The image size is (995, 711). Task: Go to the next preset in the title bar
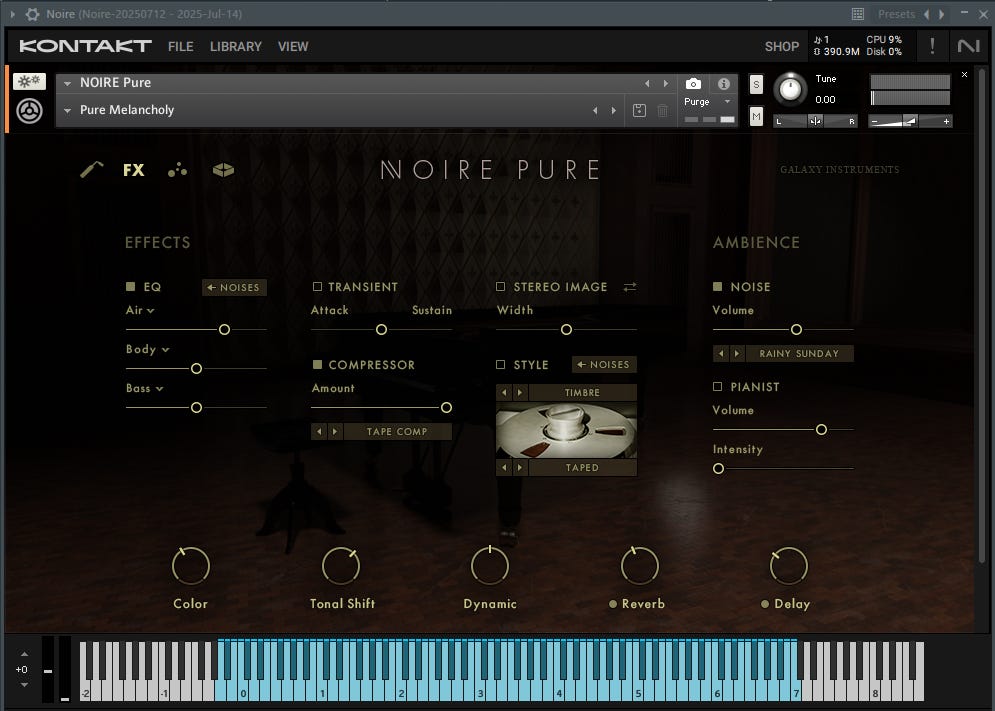[x=942, y=14]
